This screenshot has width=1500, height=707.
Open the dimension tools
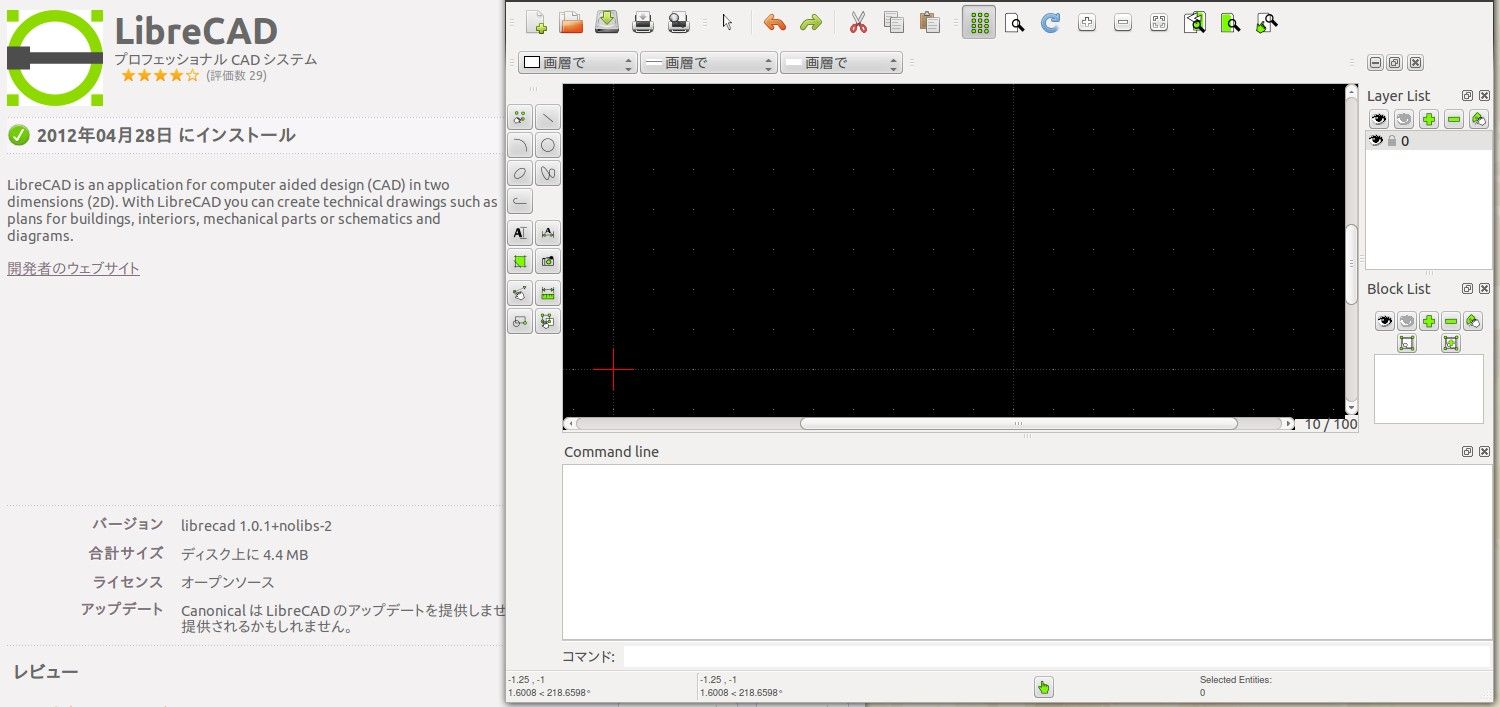pyautogui.click(x=548, y=234)
